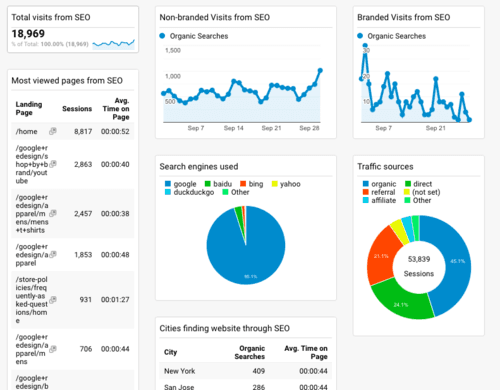Click Organic Searches legend dot in Non-branded chart

click(162, 36)
